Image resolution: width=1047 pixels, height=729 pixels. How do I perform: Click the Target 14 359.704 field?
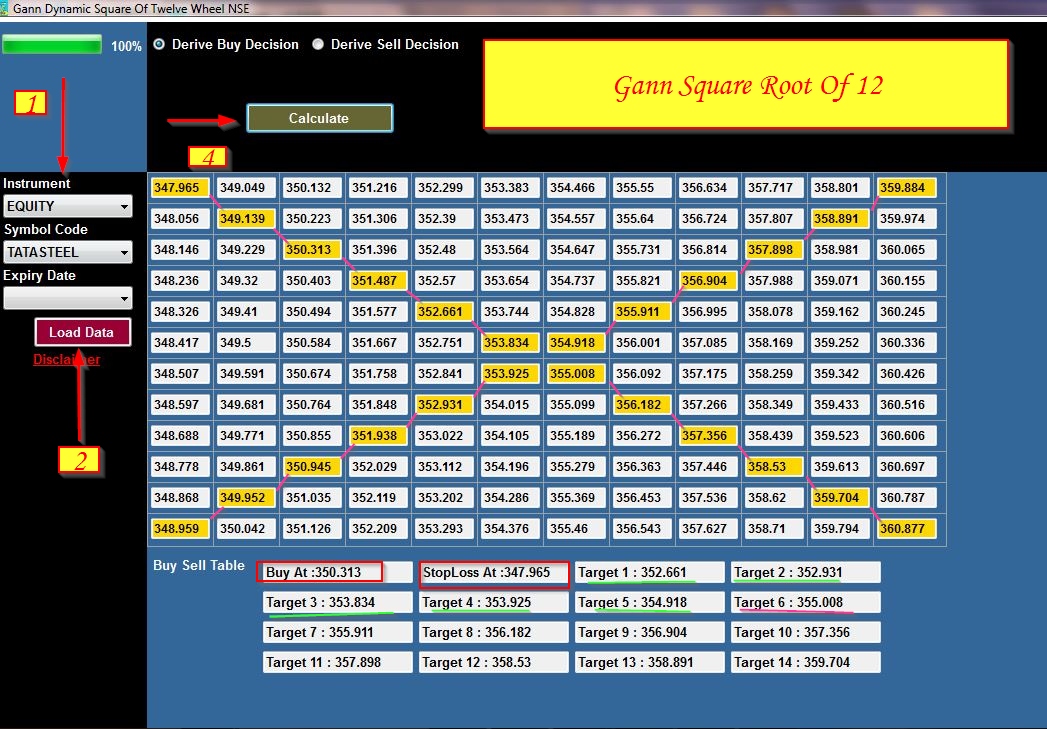tap(804, 662)
